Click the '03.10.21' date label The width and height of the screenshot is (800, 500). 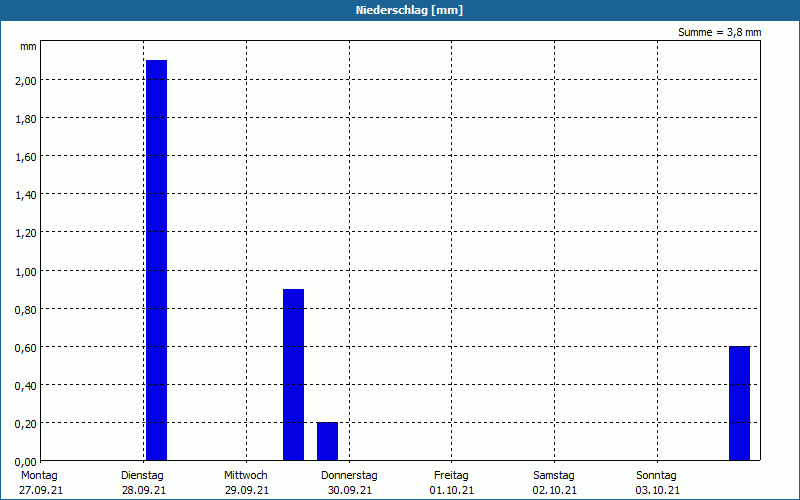pyautogui.click(x=658, y=491)
